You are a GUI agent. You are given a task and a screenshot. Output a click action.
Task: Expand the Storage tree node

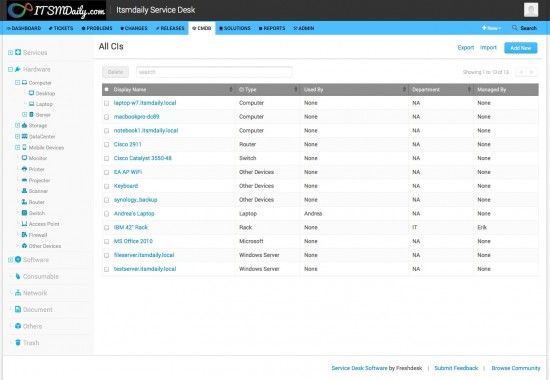(17, 125)
